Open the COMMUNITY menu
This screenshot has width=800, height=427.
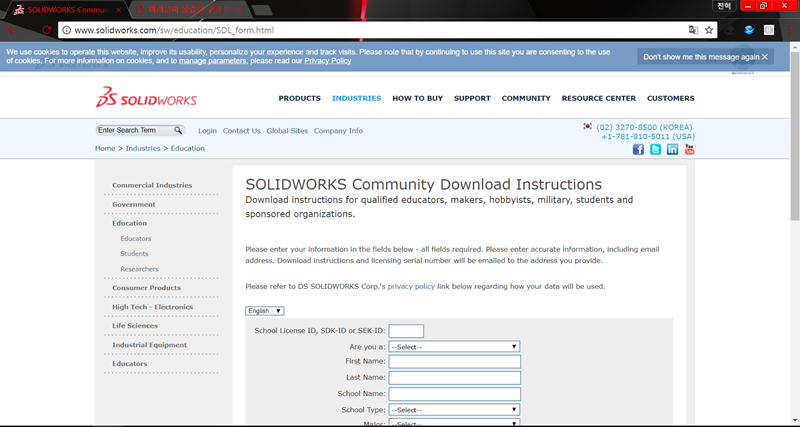coord(526,98)
